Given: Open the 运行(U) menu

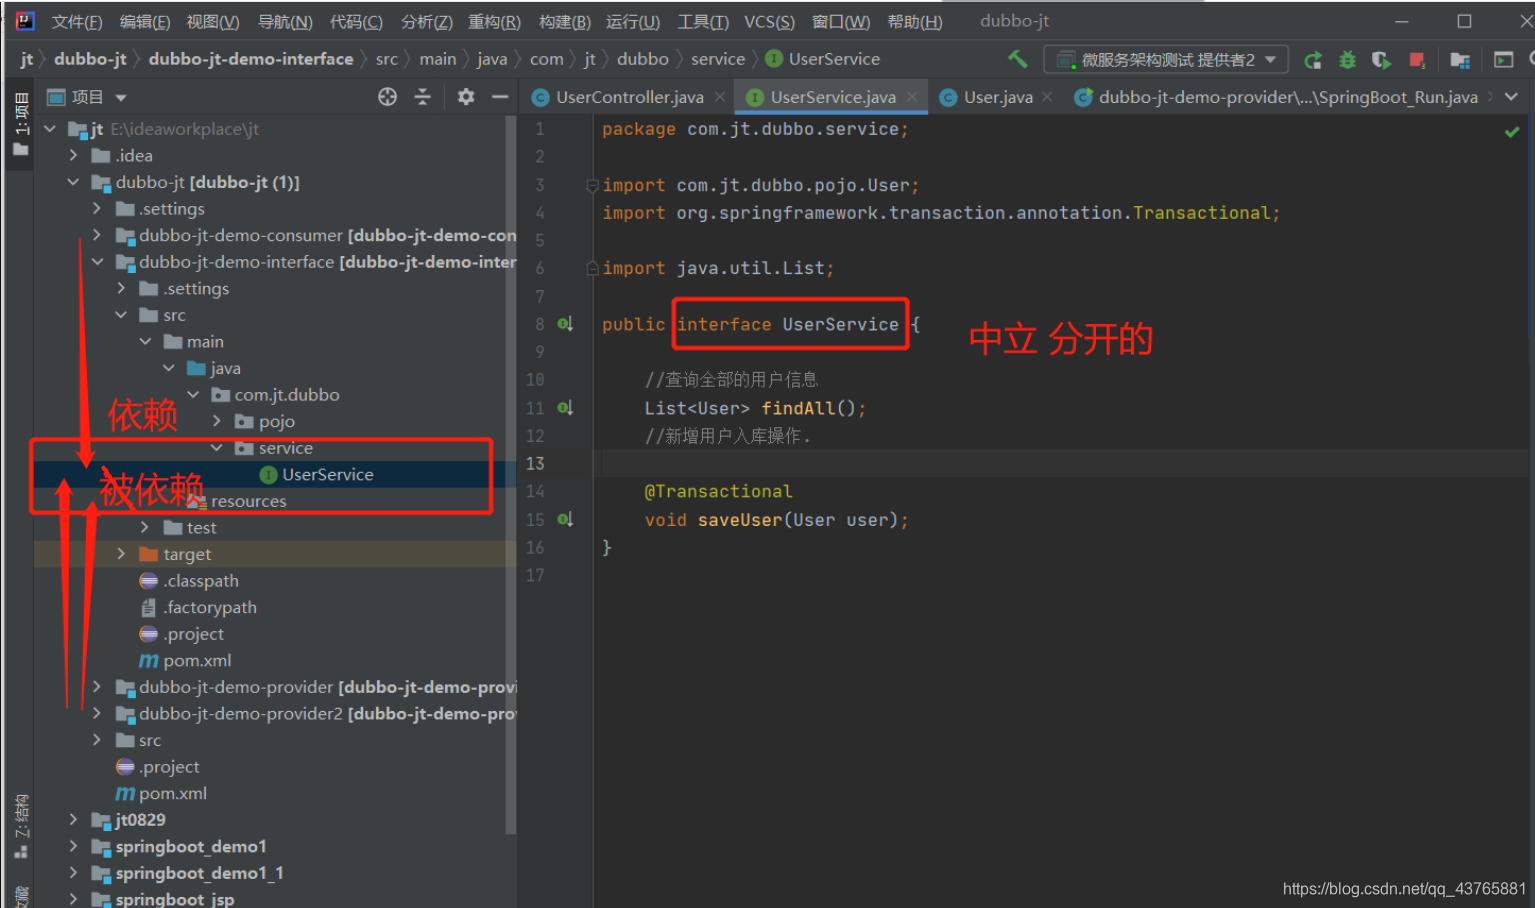Looking at the screenshot, I should 632,22.
